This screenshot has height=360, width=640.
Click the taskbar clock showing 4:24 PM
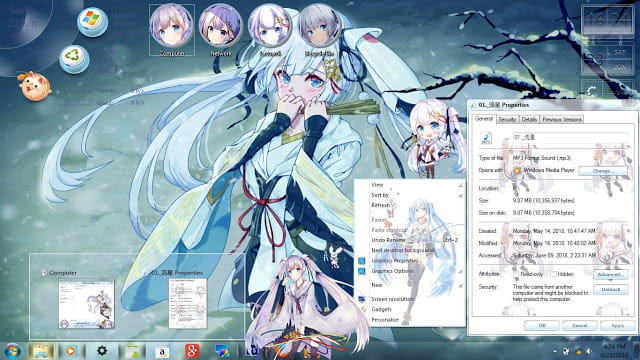coord(615,350)
